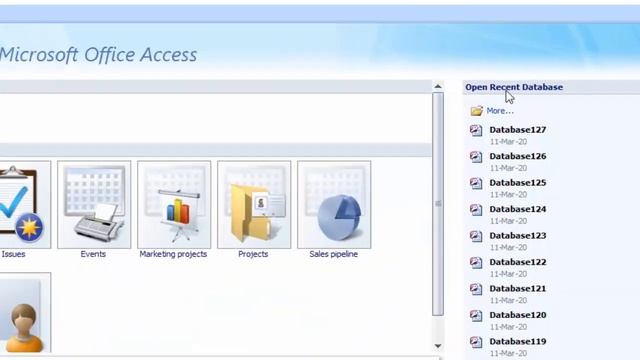Click the Open Recent Database heading
This screenshot has width=640, height=360.
click(514, 87)
